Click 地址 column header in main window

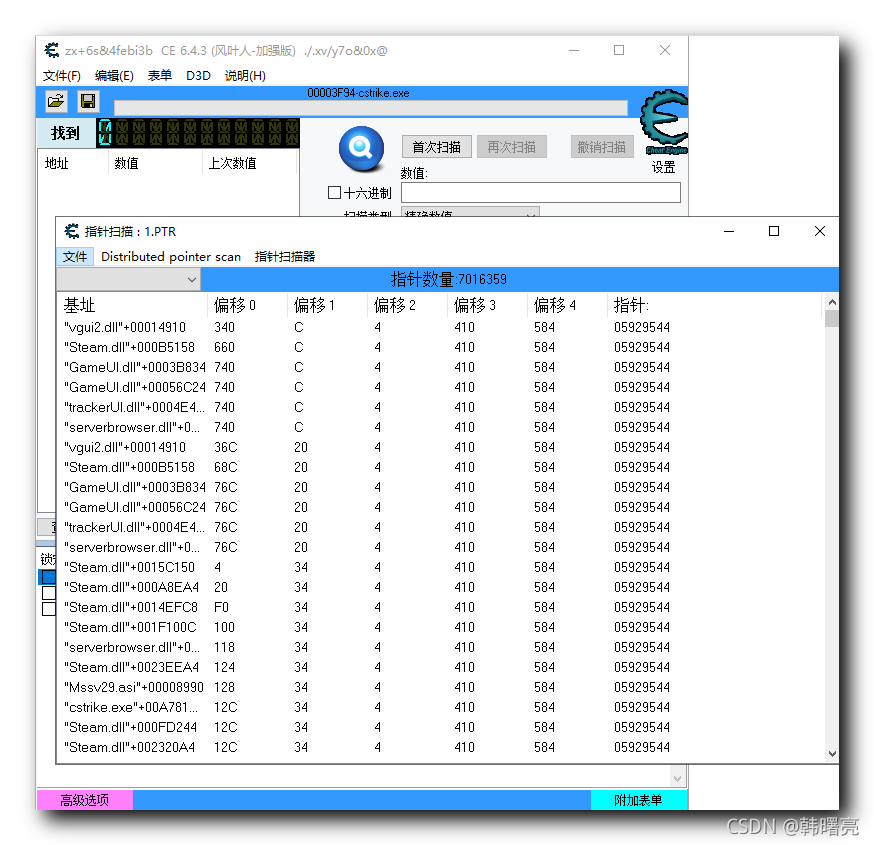pos(72,163)
